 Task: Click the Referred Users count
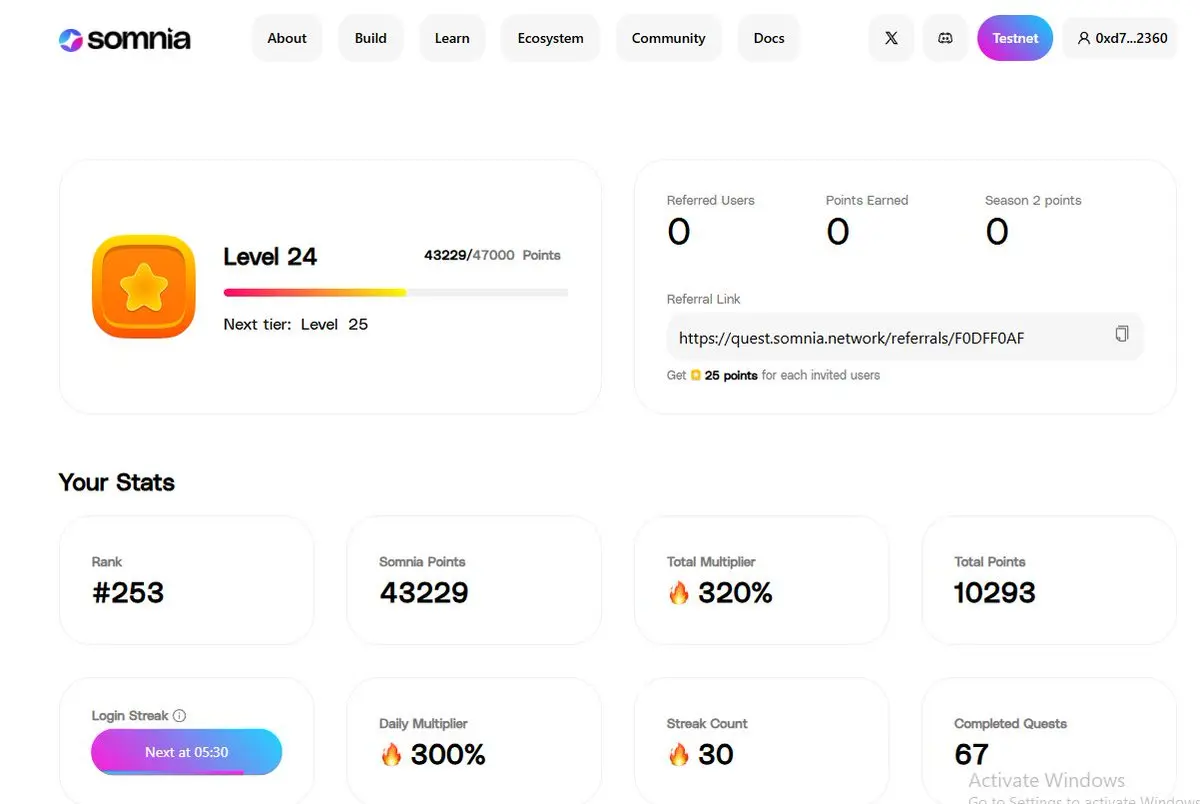(679, 232)
